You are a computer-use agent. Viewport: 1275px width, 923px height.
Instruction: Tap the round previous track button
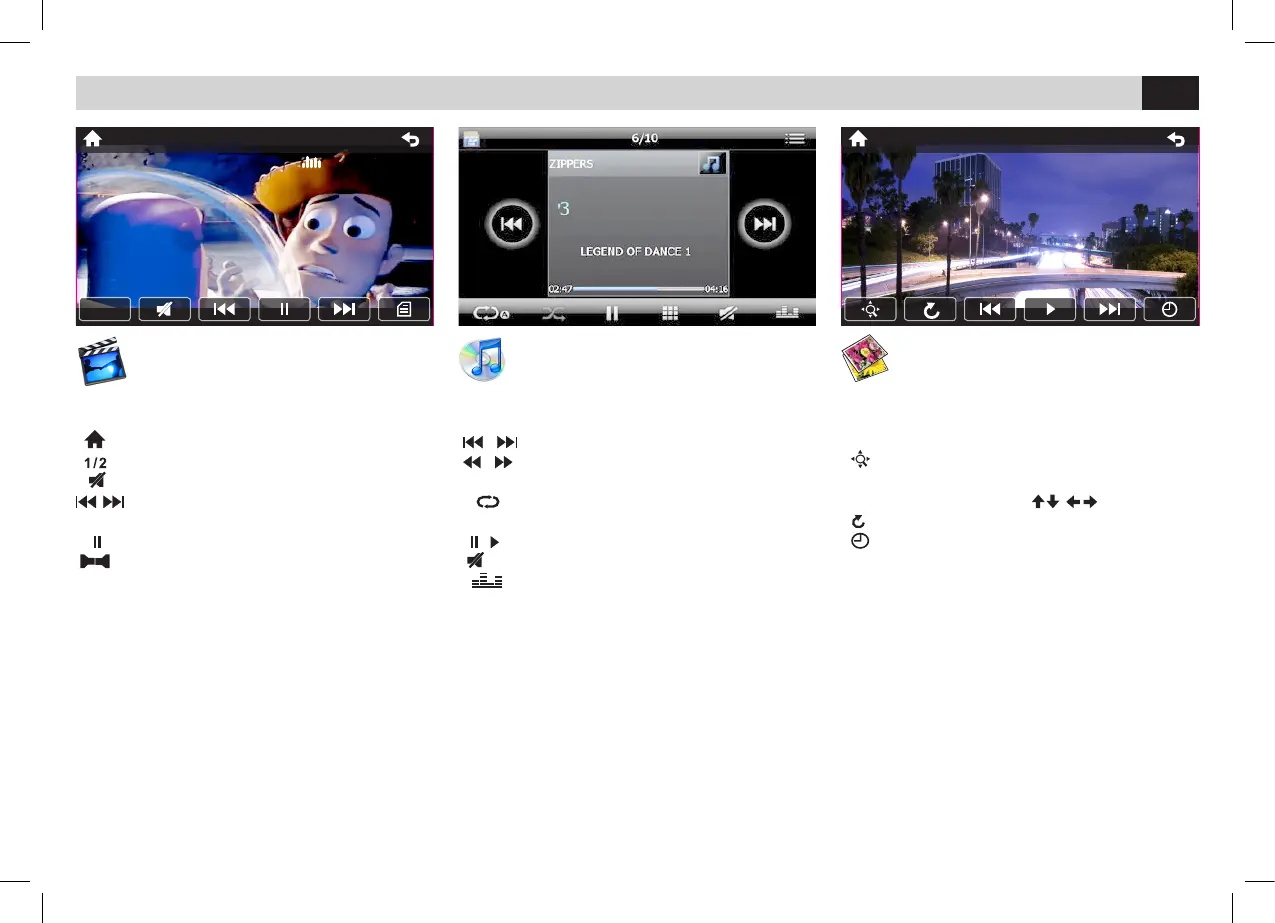pos(511,224)
